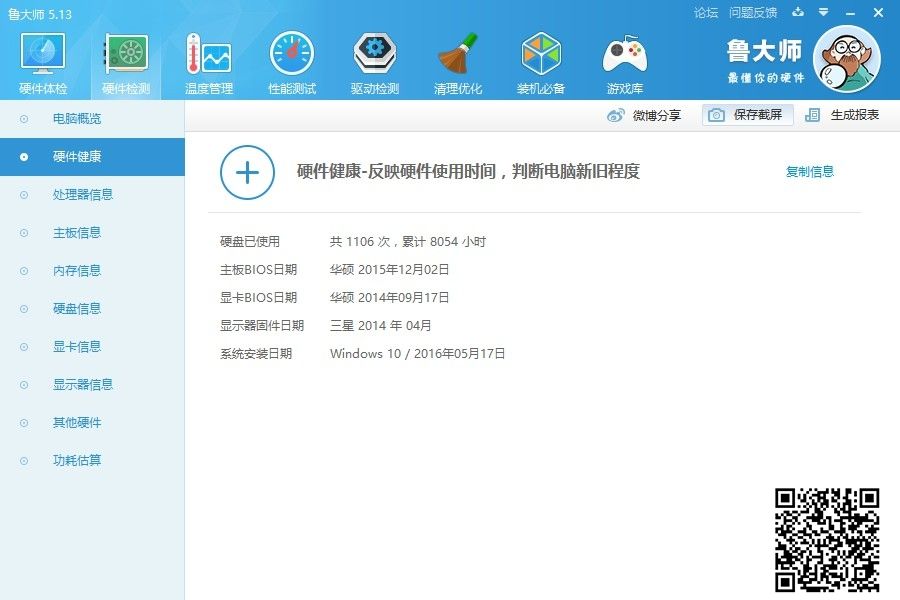Share via 微博分享
The height and width of the screenshot is (600, 900).
(644, 115)
